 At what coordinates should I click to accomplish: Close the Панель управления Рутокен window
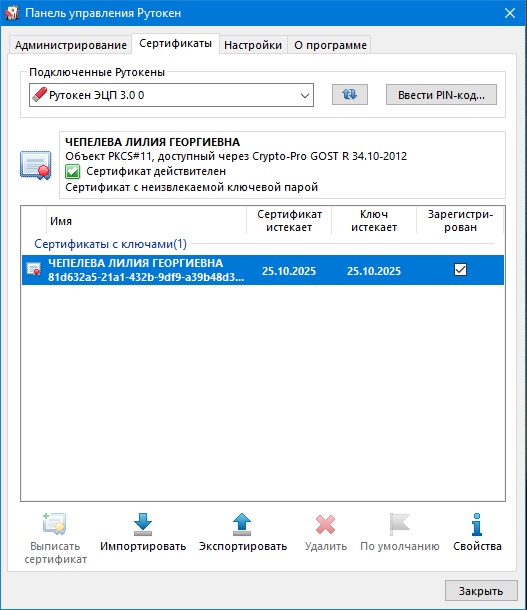(x=510, y=13)
